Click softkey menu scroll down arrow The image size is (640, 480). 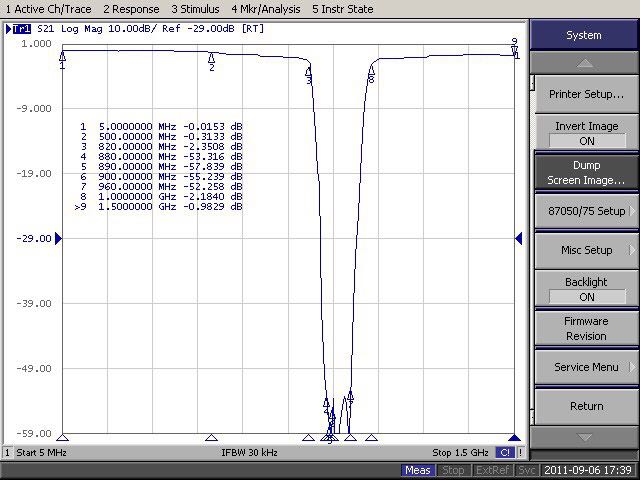coord(584,438)
